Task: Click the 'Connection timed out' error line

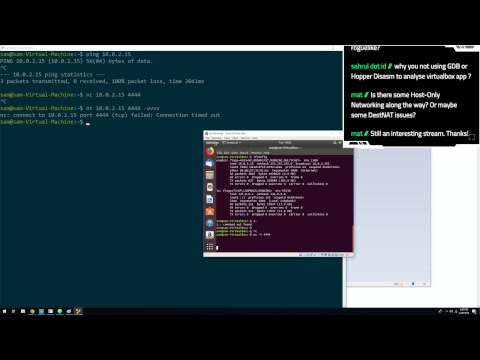Action: (110, 115)
